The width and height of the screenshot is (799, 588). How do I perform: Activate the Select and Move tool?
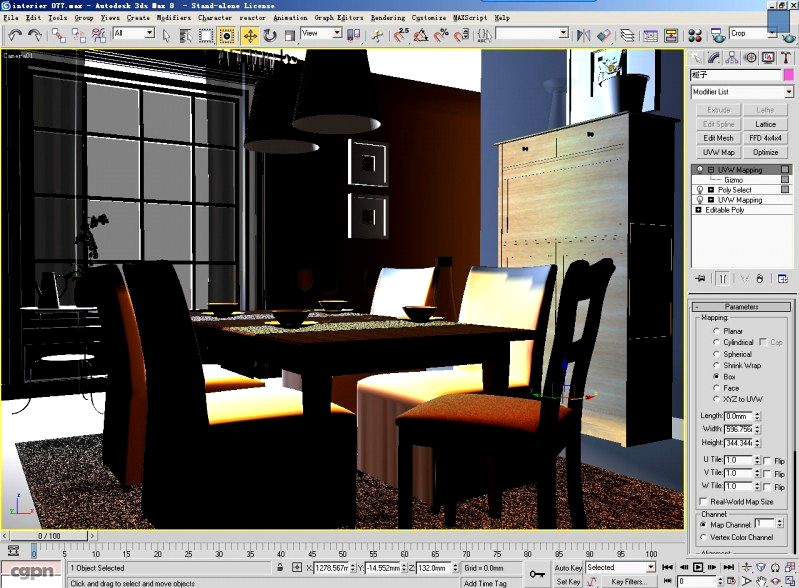250,35
